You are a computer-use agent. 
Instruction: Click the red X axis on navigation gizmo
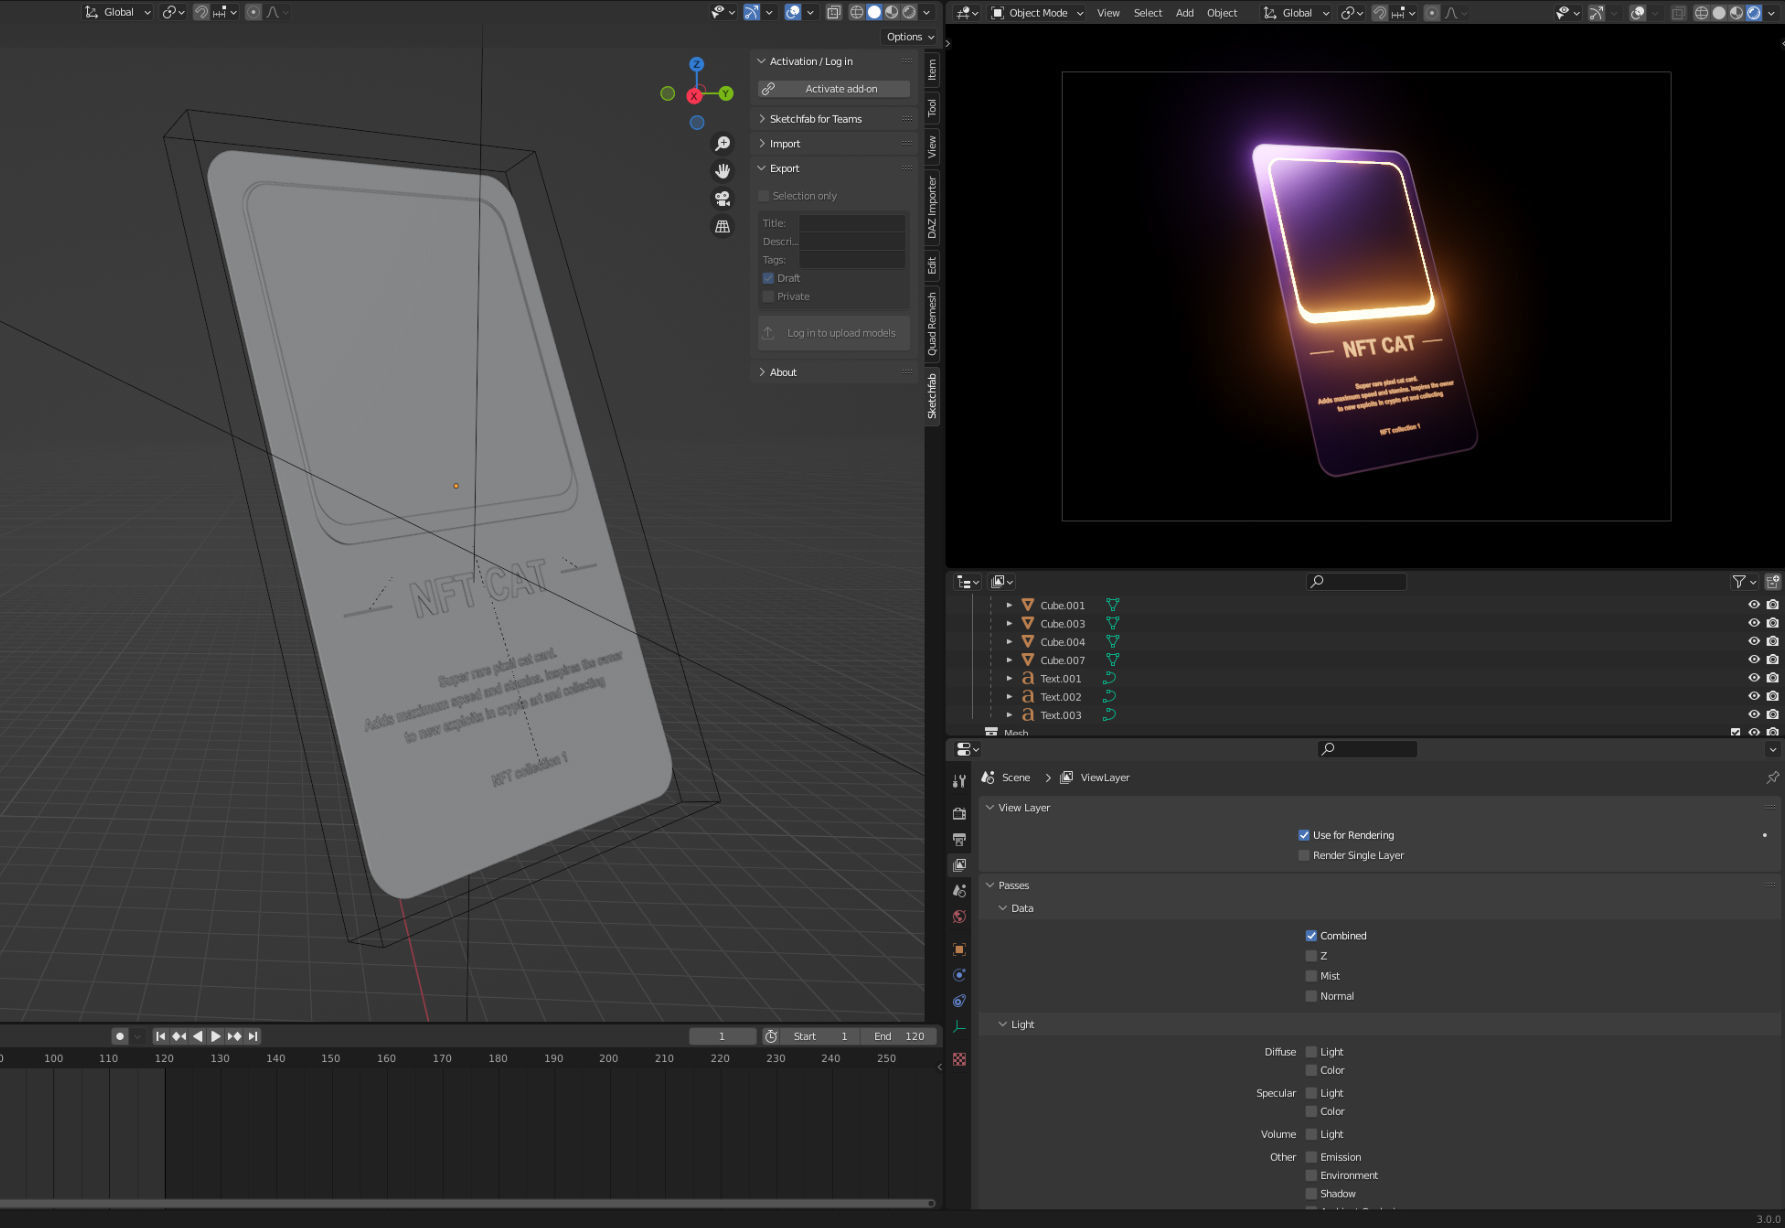click(694, 96)
